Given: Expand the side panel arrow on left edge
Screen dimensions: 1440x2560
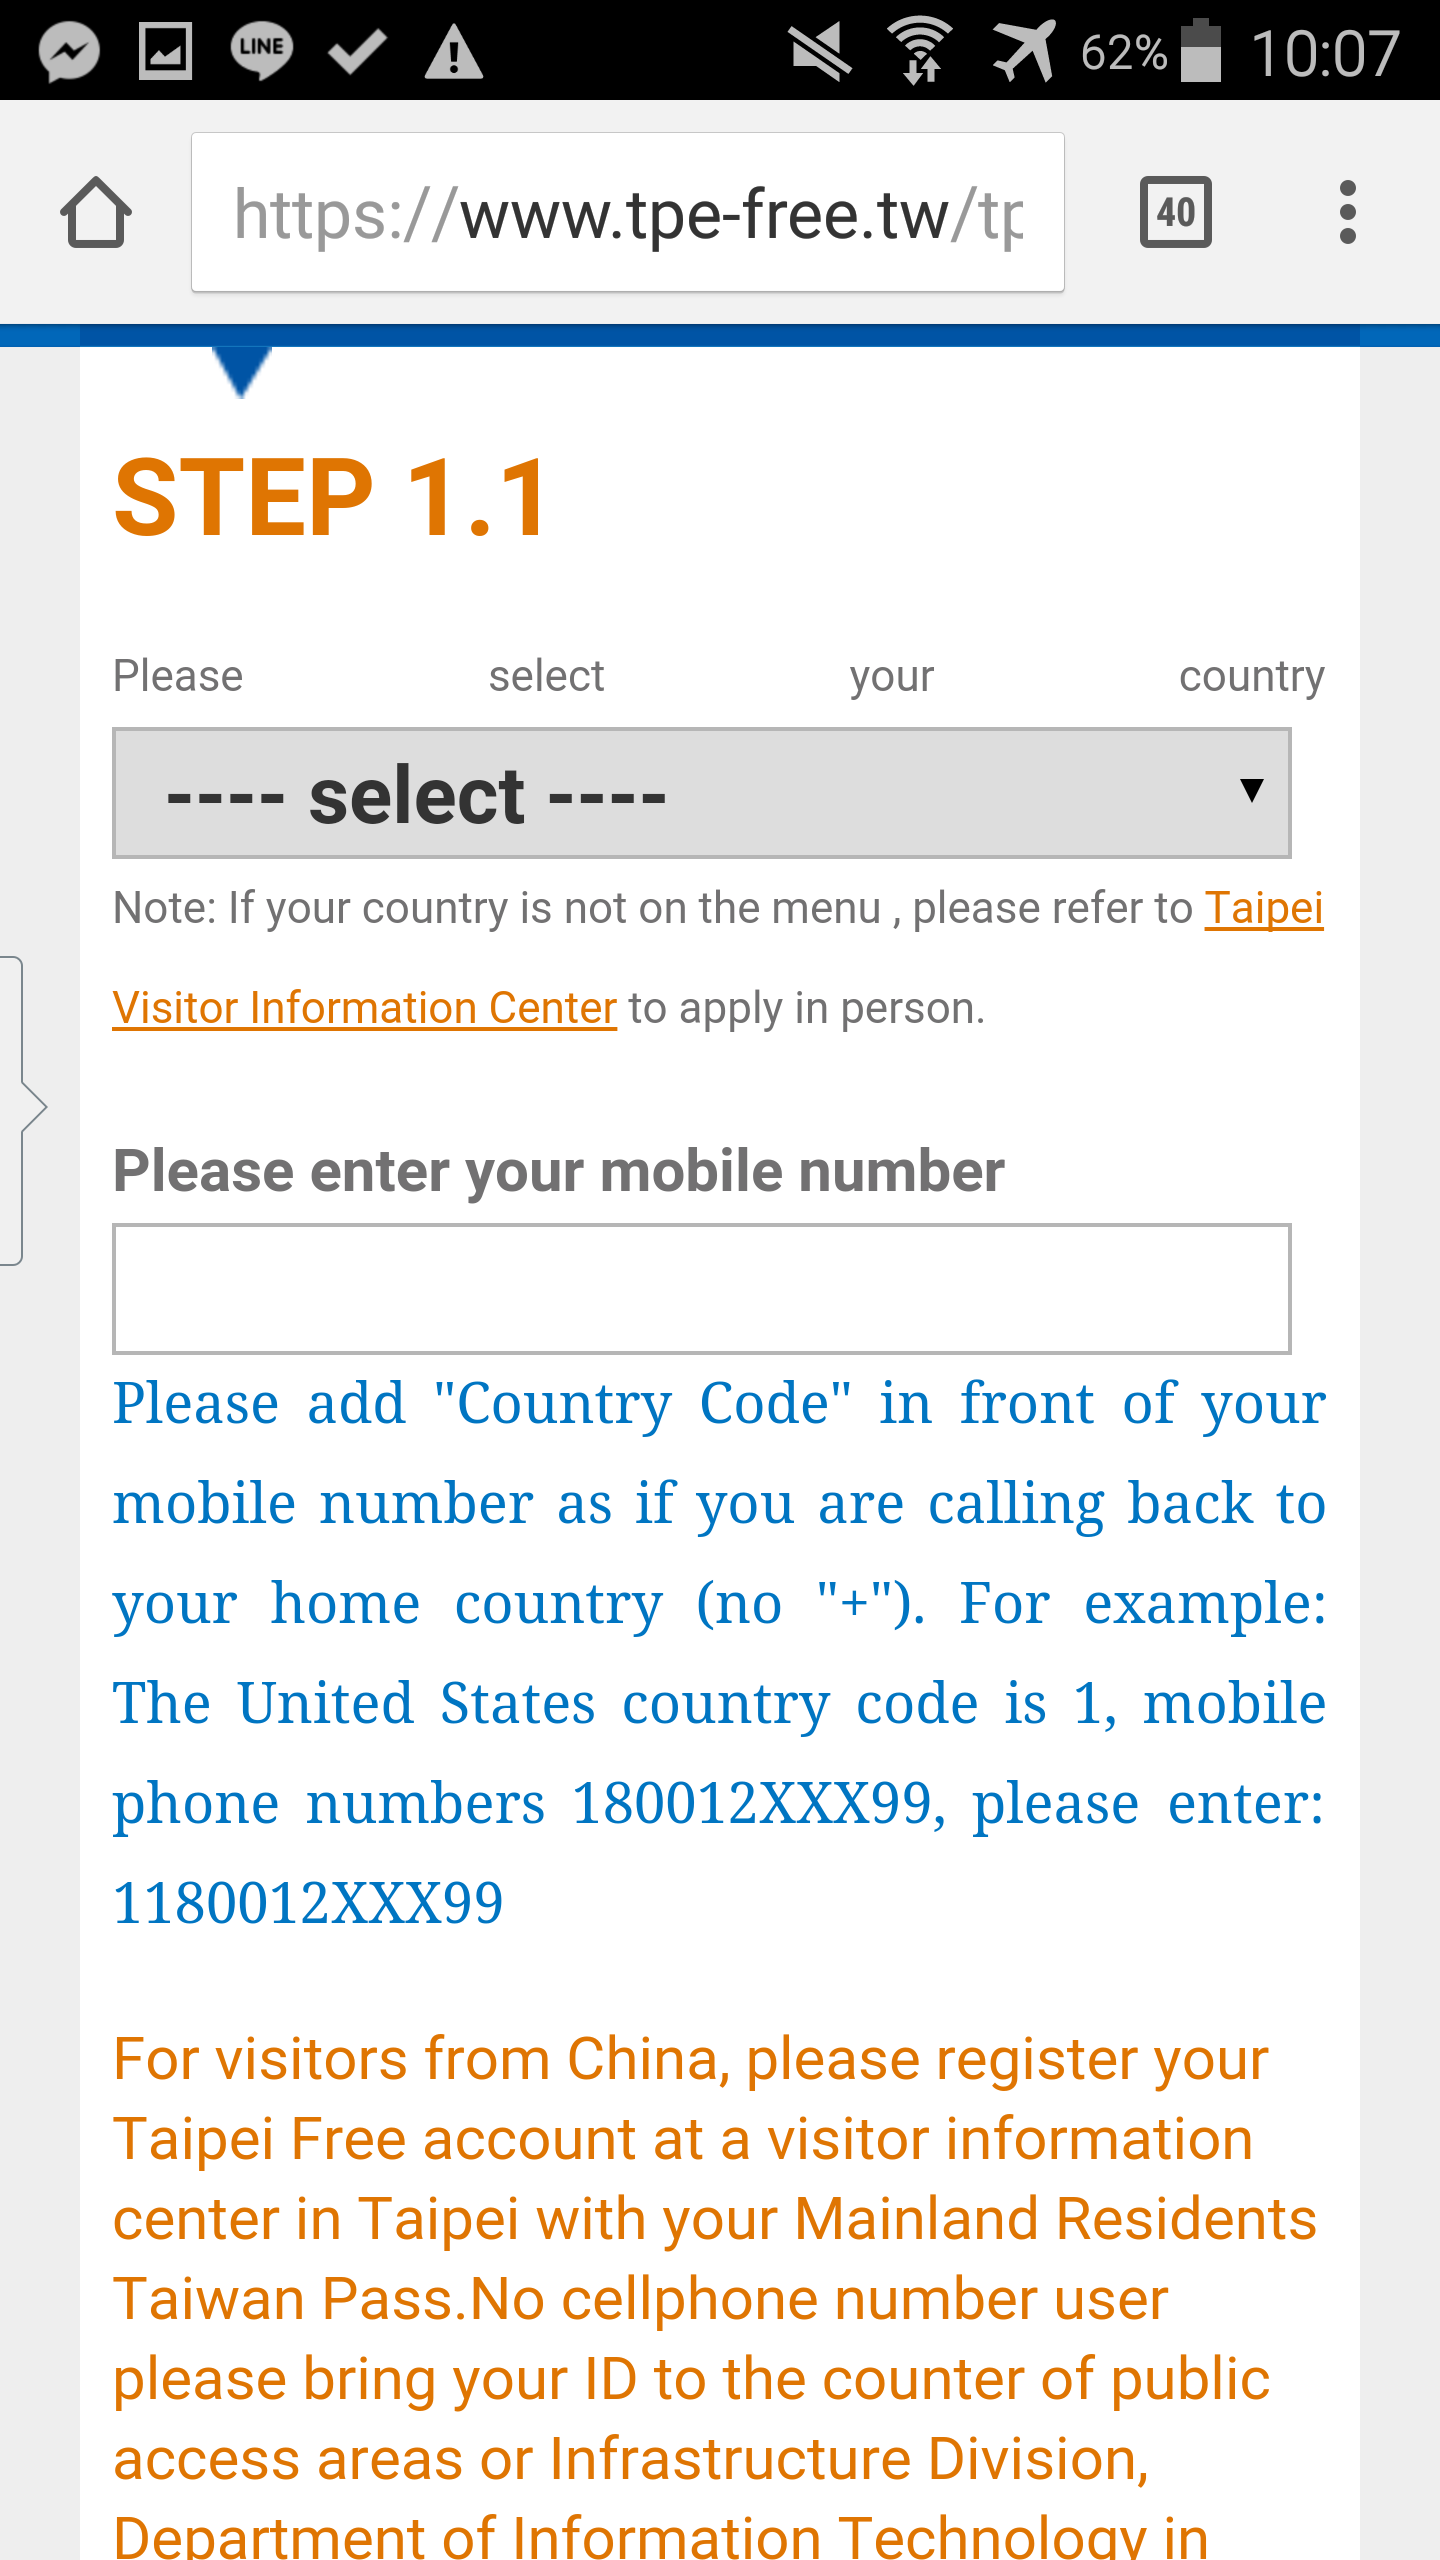Looking at the screenshot, I should 24,1110.
